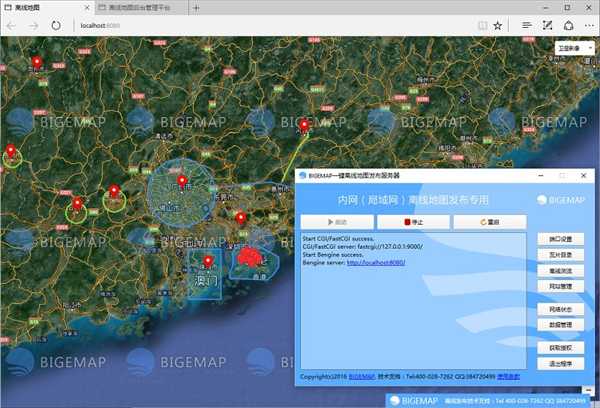Click the 端口设置 port settings button
Screen dimensions: 600x408
click(561, 240)
